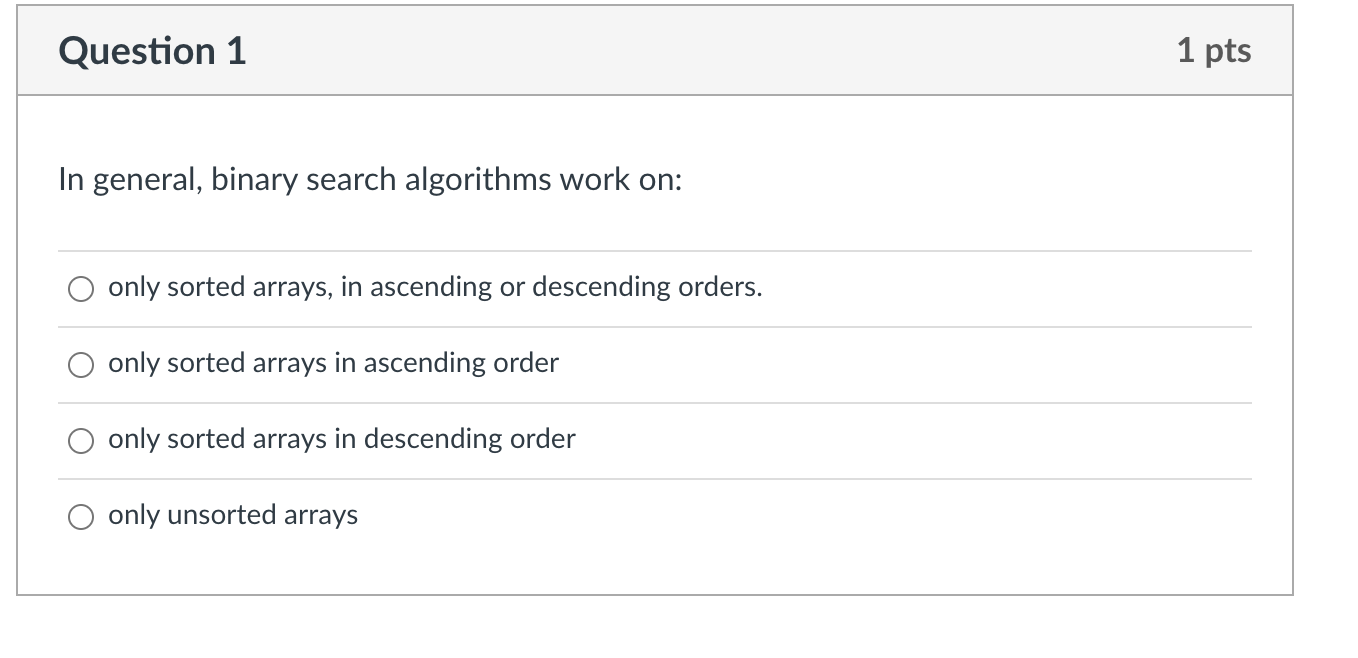Select the 'ascending or descending orders' radio button
Image resolution: width=1358 pixels, height=658 pixels.
[81, 289]
